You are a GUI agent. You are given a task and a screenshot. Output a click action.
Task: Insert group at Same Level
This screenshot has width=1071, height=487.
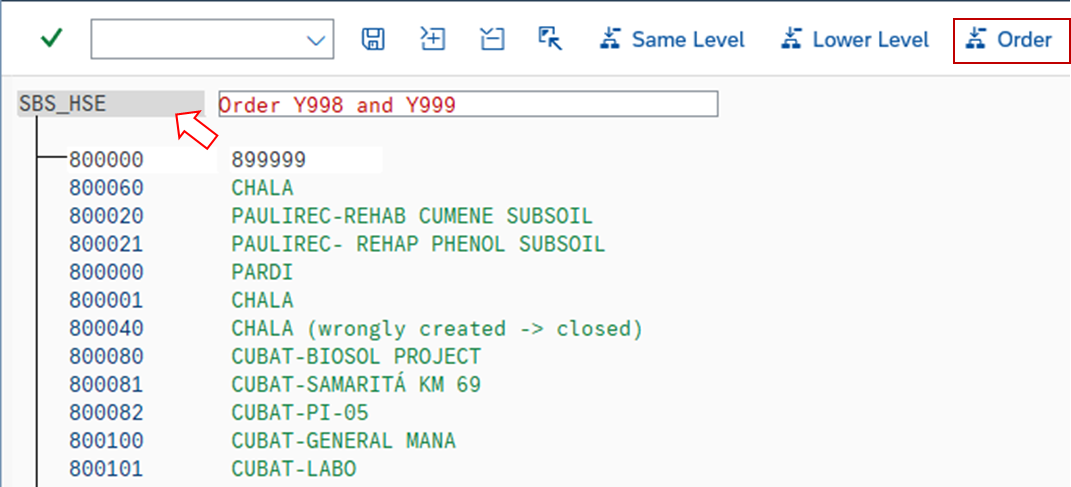coord(672,40)
